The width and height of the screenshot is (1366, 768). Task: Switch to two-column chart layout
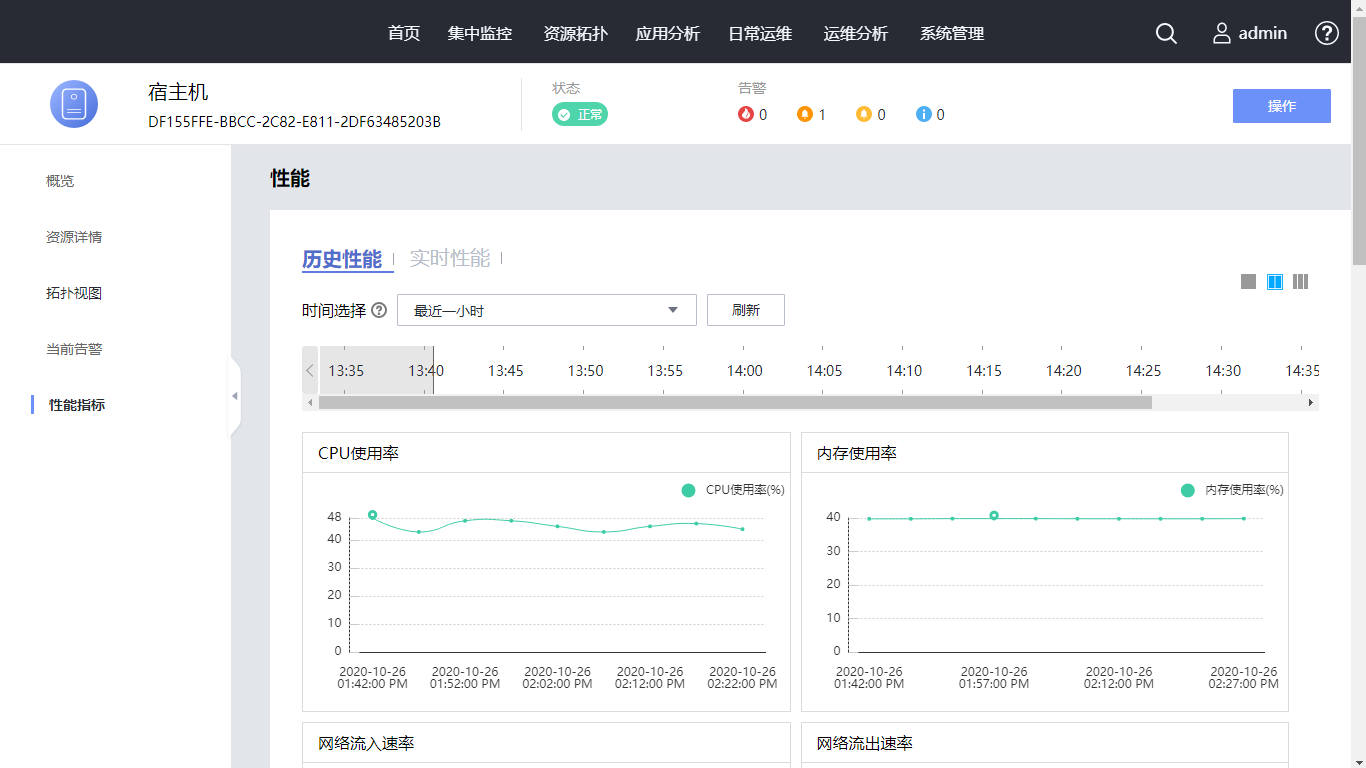coord(1275,282)
